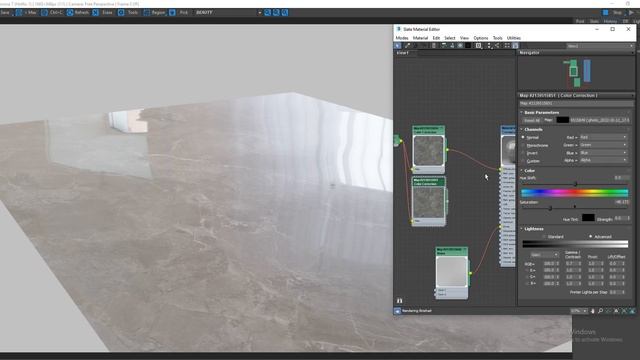Open the Select menu
The height and width of the screenshot is (360, 640).
(x=449, y=38)
